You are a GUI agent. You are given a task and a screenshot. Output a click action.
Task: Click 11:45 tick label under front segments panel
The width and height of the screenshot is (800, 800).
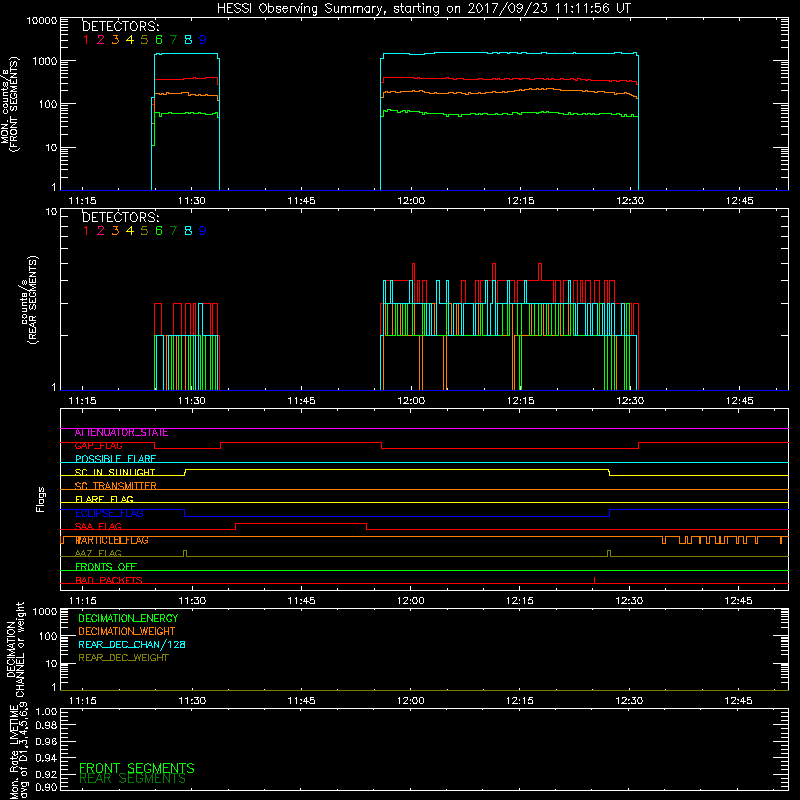coord(302,201)
